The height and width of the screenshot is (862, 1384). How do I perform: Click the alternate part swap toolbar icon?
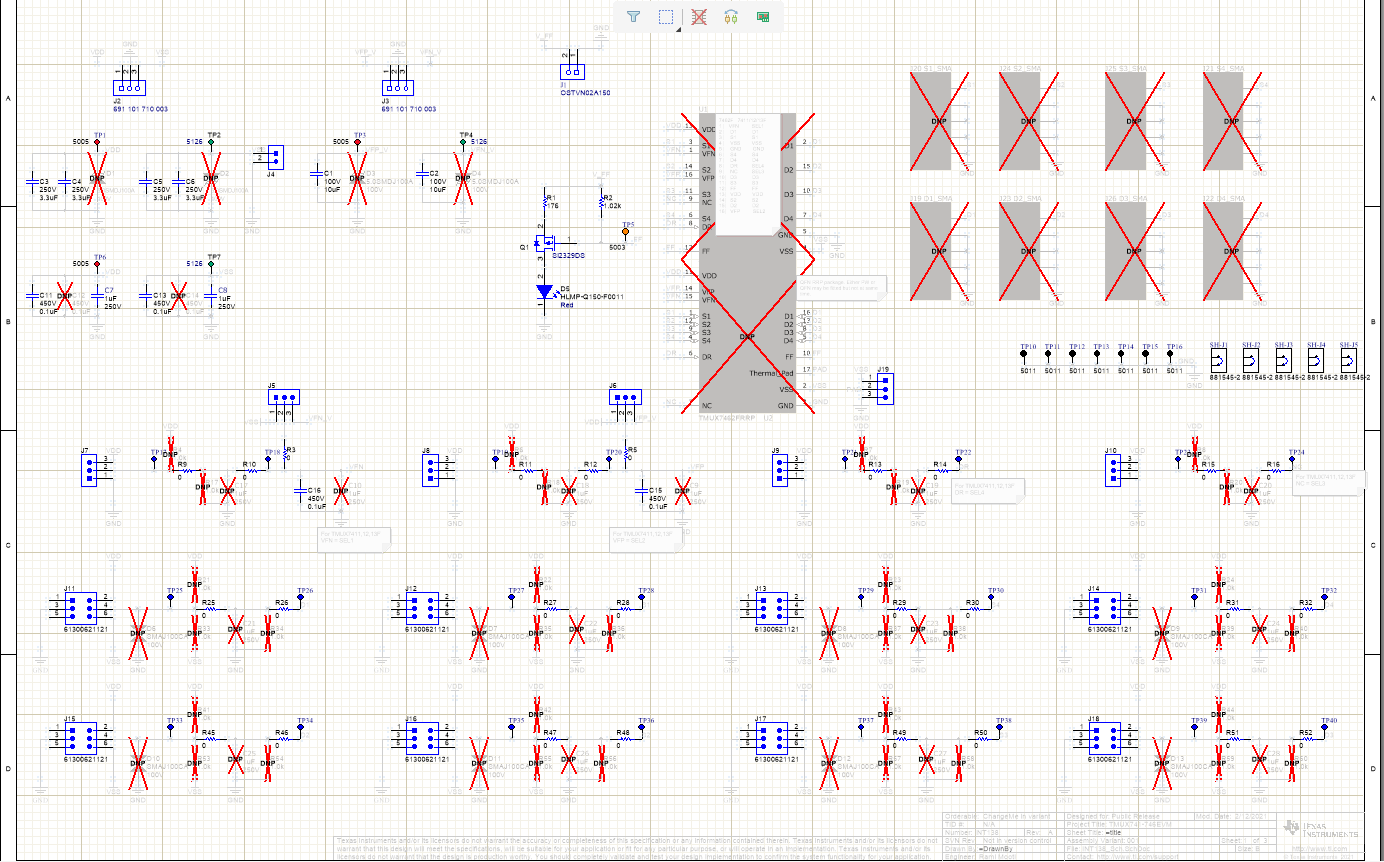731,17
